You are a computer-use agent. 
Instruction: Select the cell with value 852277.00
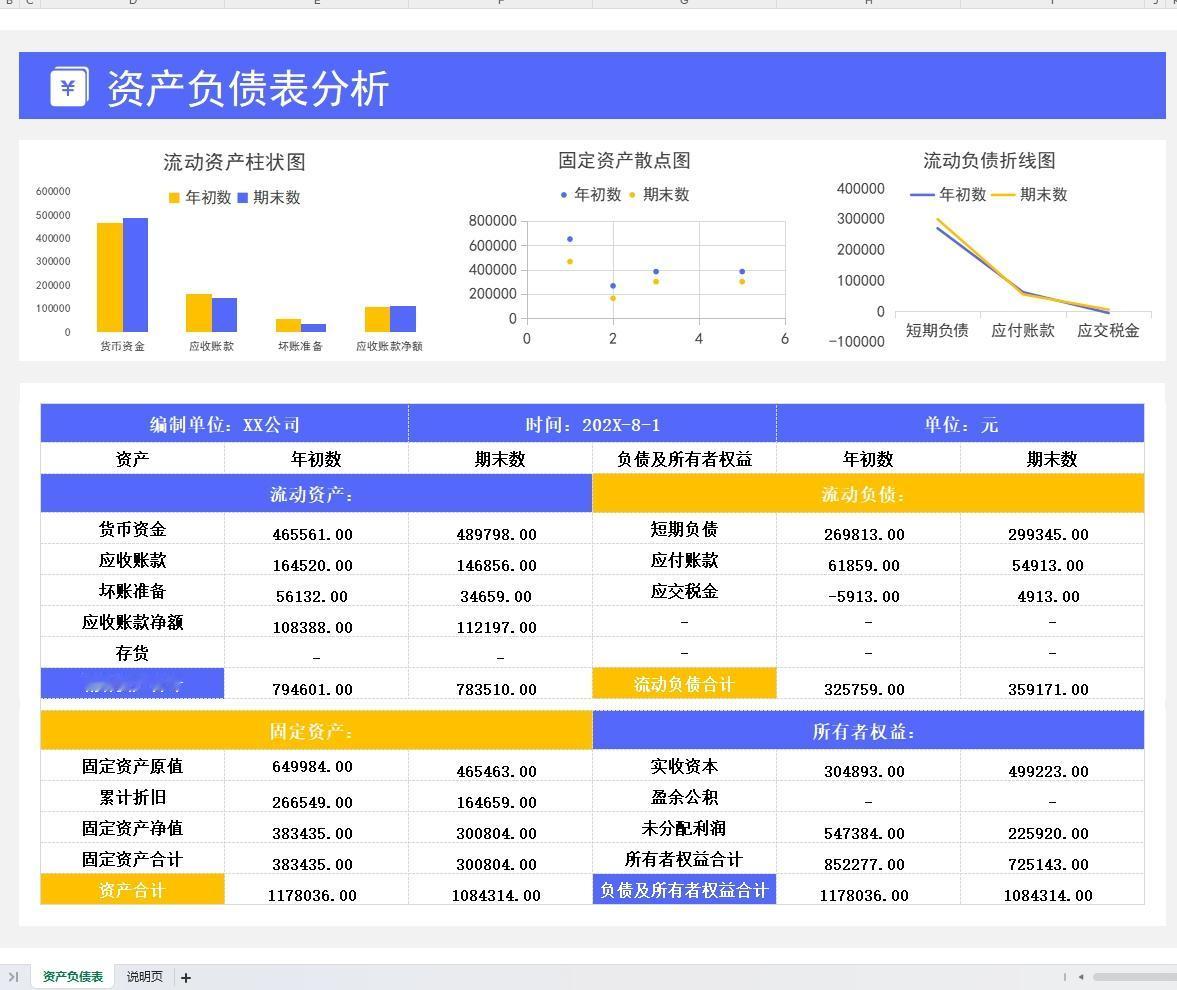point(868,858)
